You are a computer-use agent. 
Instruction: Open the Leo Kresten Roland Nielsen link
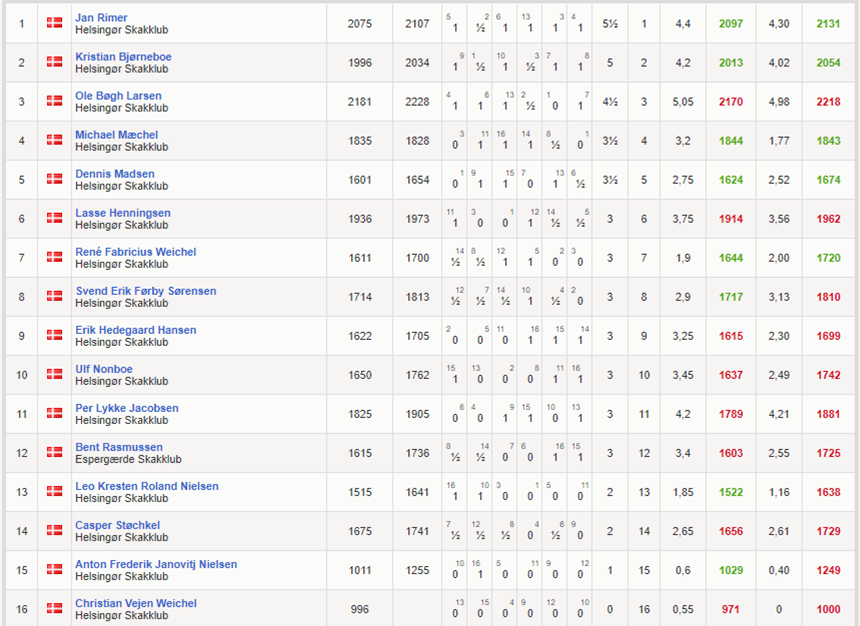(146, 486)
